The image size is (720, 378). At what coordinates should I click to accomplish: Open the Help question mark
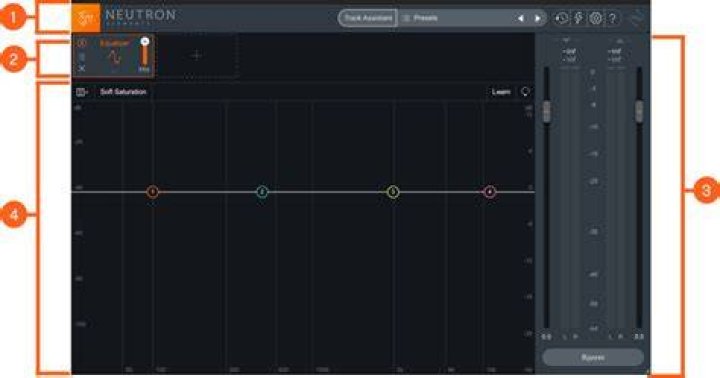pos(613,18)
